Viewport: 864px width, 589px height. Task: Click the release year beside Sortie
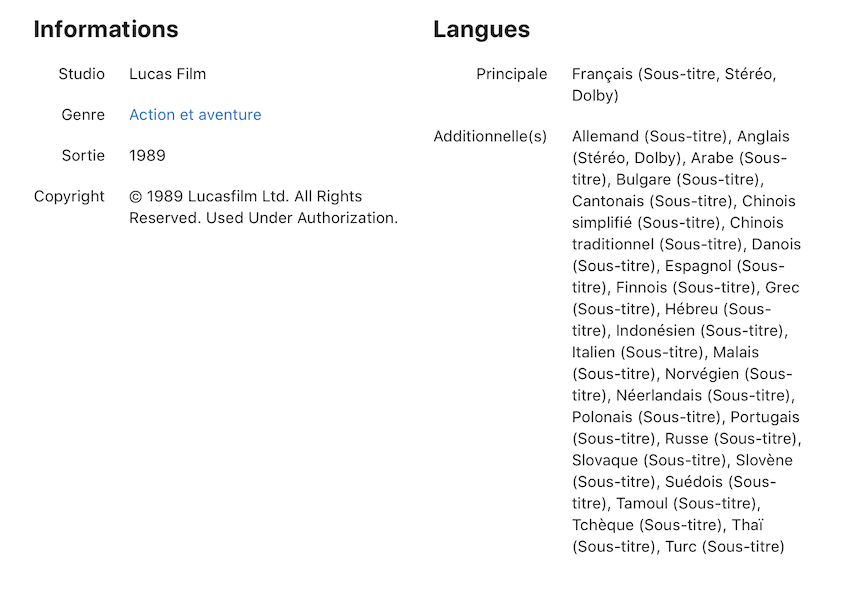(147, 156)
